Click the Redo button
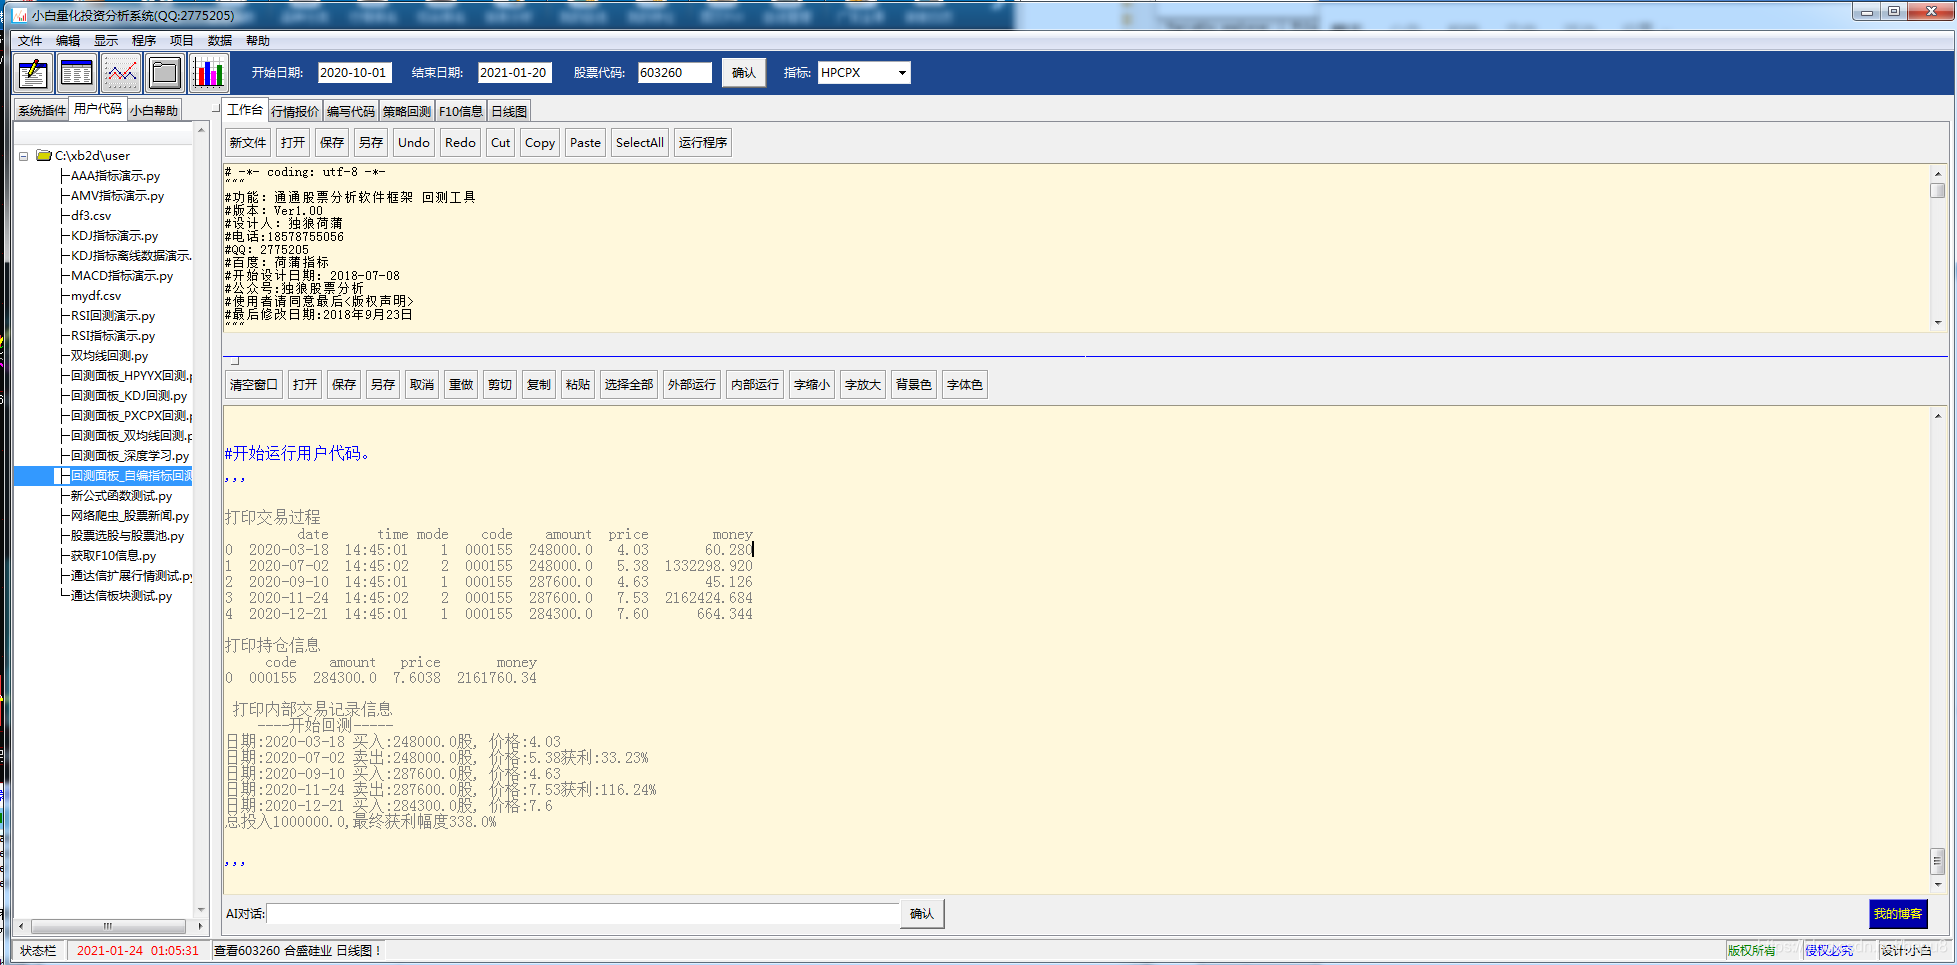Screen dimensions: 1957x965 (x=460, y=143)
